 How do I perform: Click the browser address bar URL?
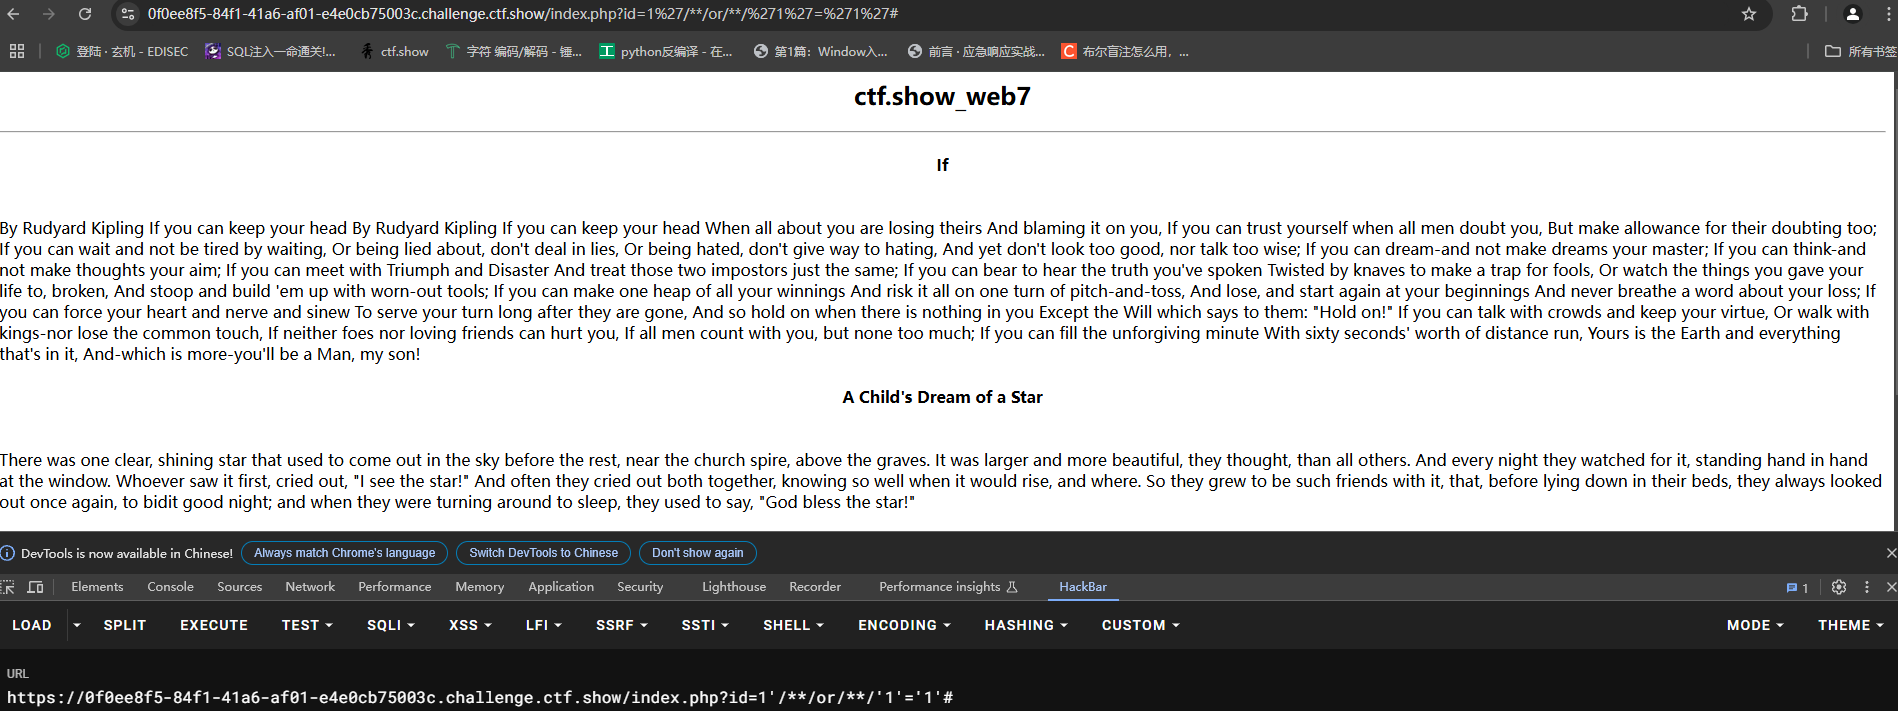pos(523,14)
